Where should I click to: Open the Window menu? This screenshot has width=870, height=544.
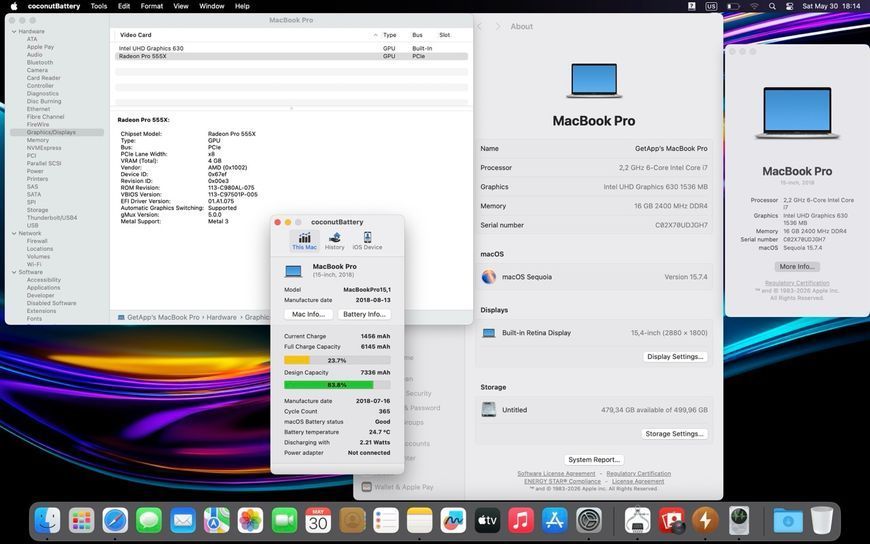point(211,6)
